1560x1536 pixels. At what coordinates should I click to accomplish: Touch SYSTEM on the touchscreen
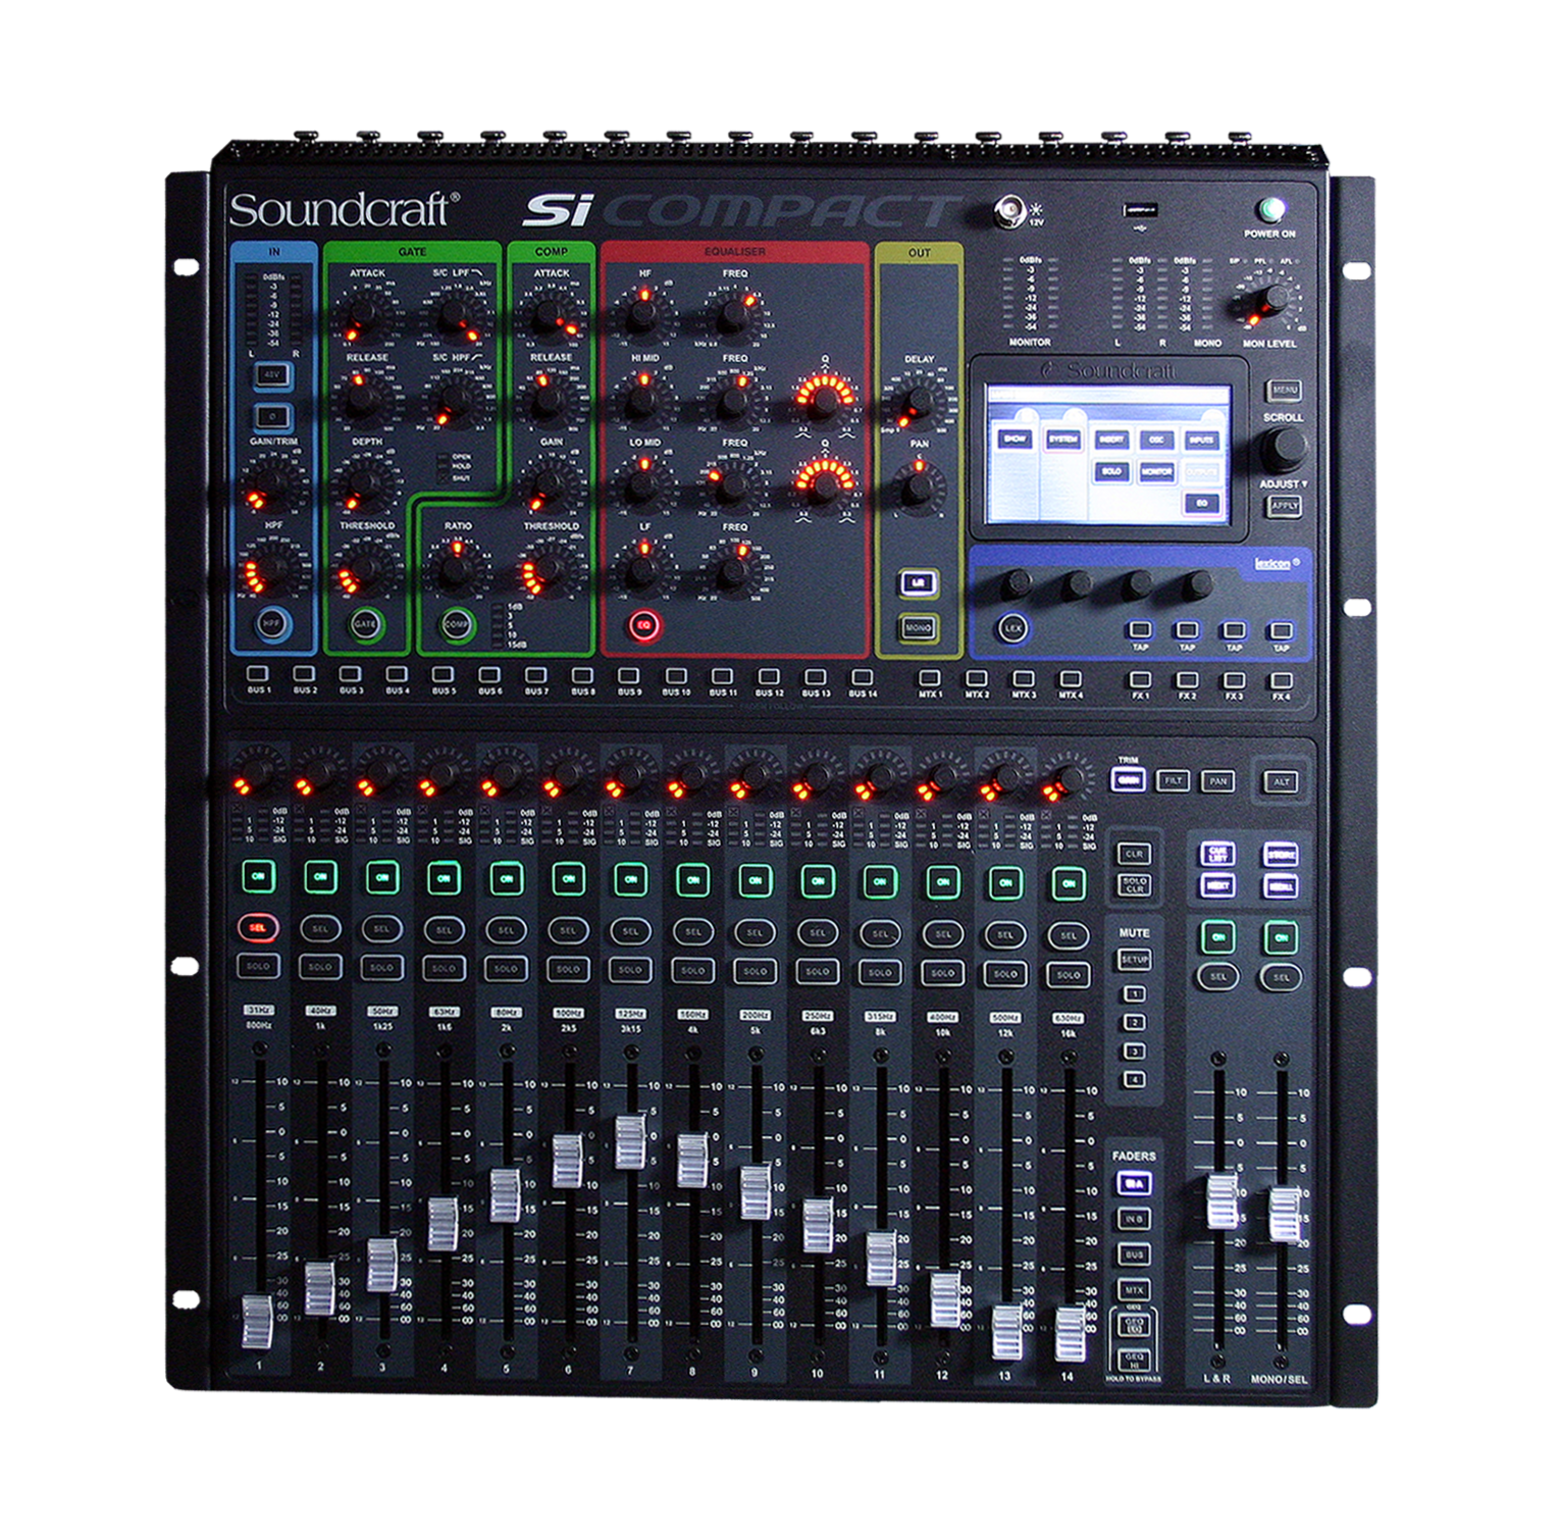[1063, 439]
